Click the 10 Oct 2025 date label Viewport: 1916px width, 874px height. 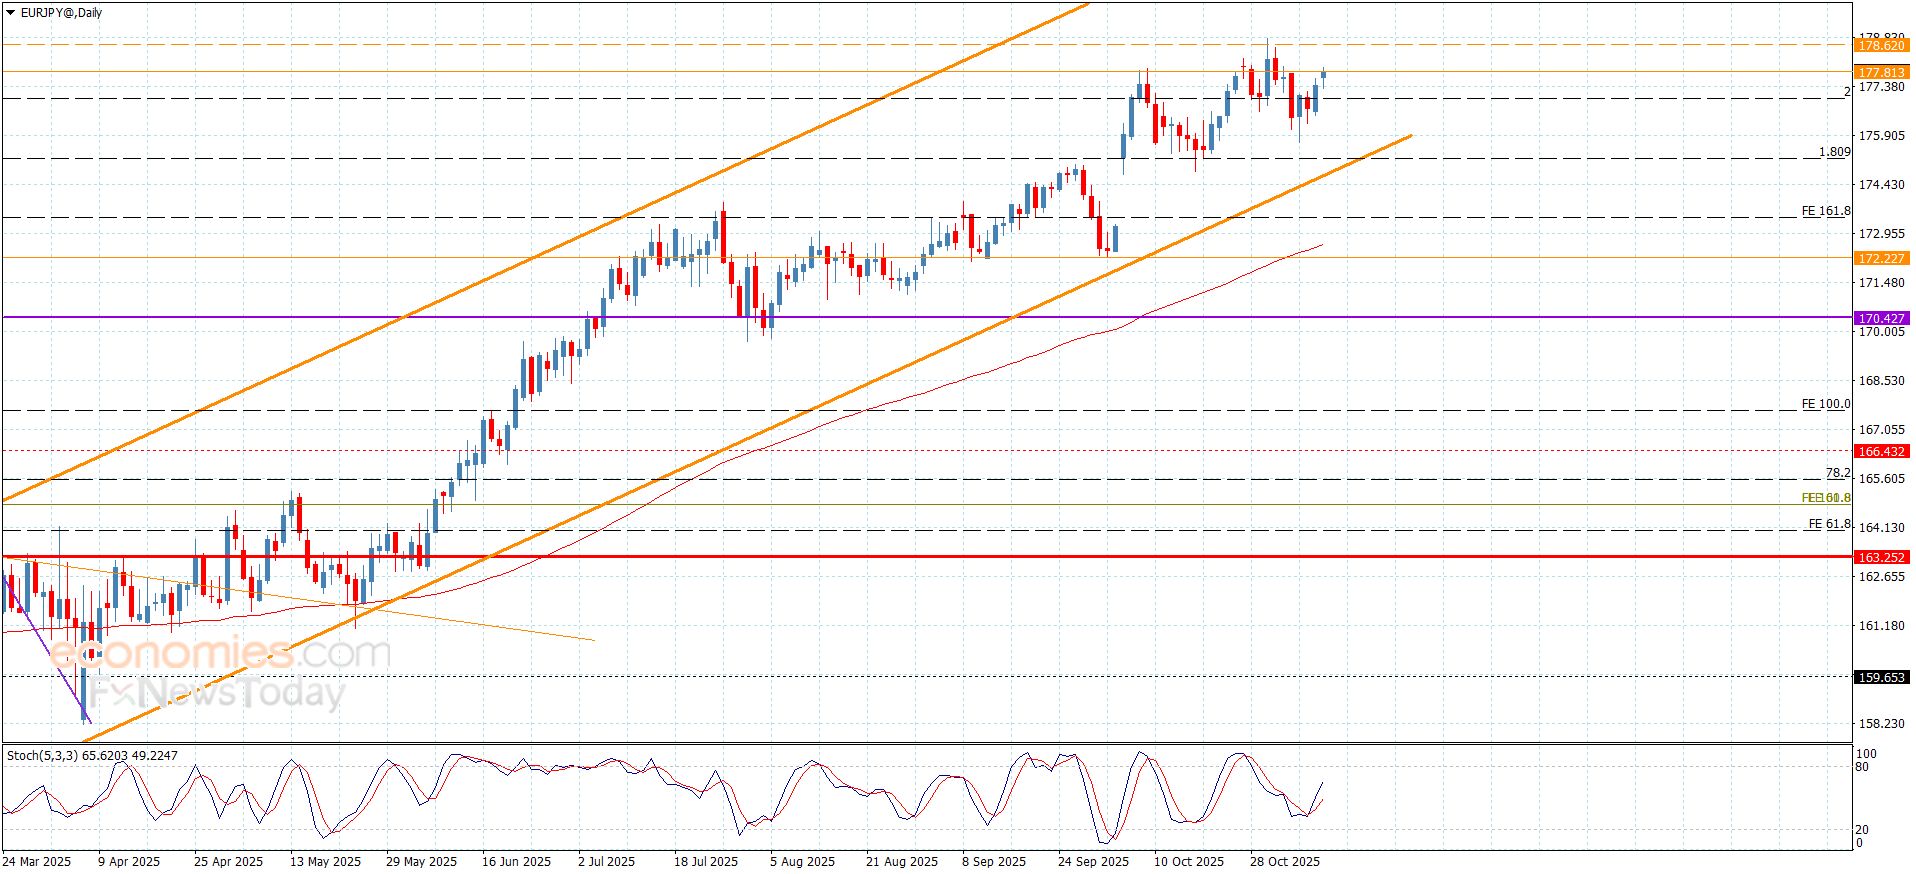pyautogui.click(x=1189, y=862)
